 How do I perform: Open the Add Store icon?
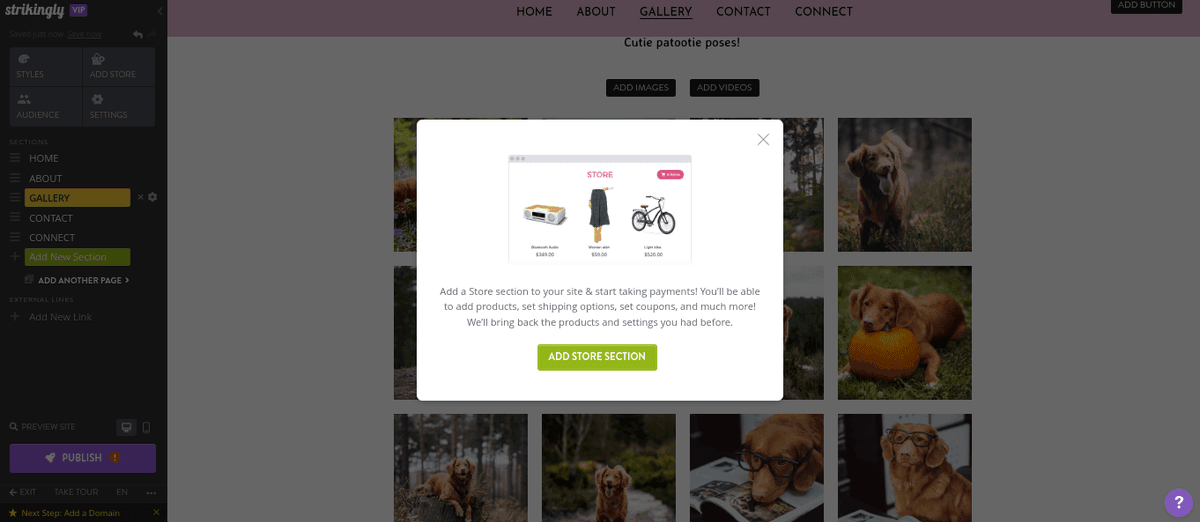click(97, 60)
